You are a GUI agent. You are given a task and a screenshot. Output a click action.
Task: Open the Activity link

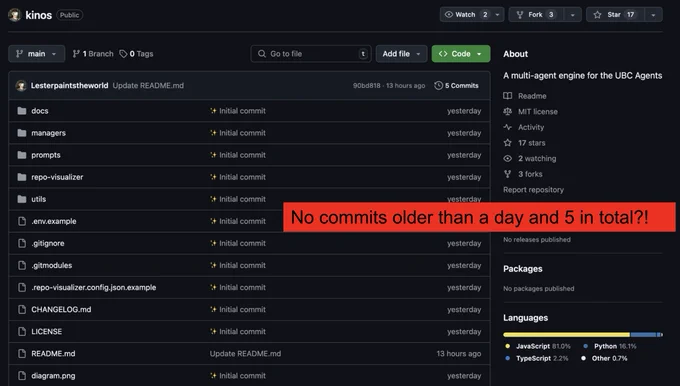[531, 127]
